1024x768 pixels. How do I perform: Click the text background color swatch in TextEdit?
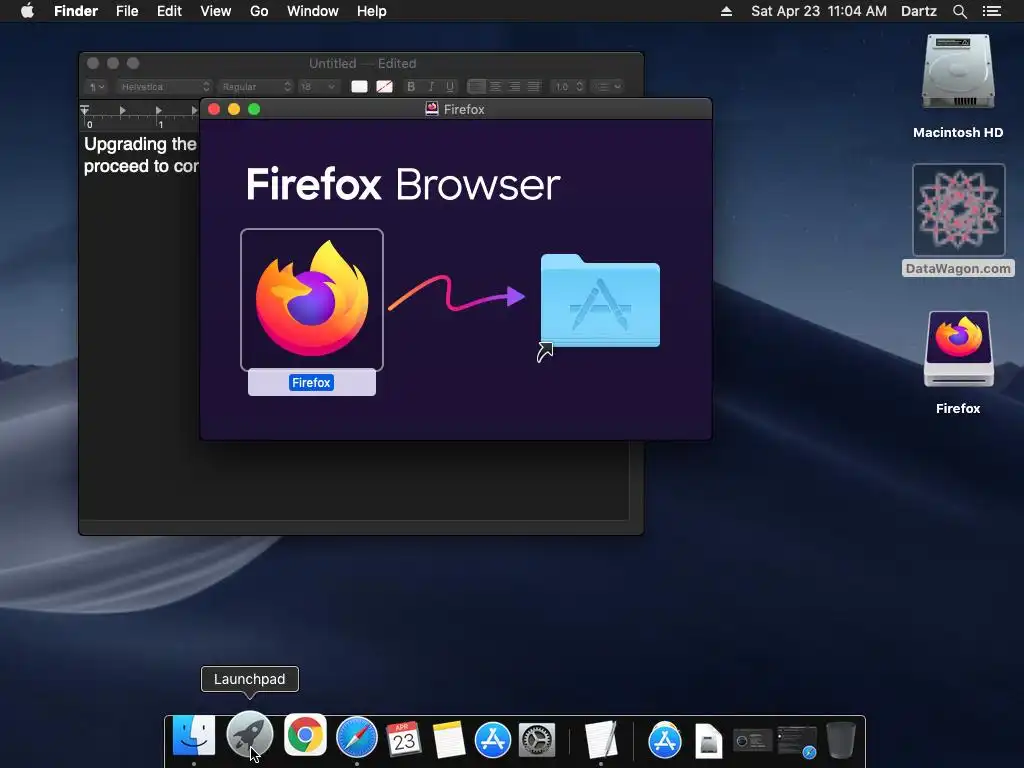point(384,86)
